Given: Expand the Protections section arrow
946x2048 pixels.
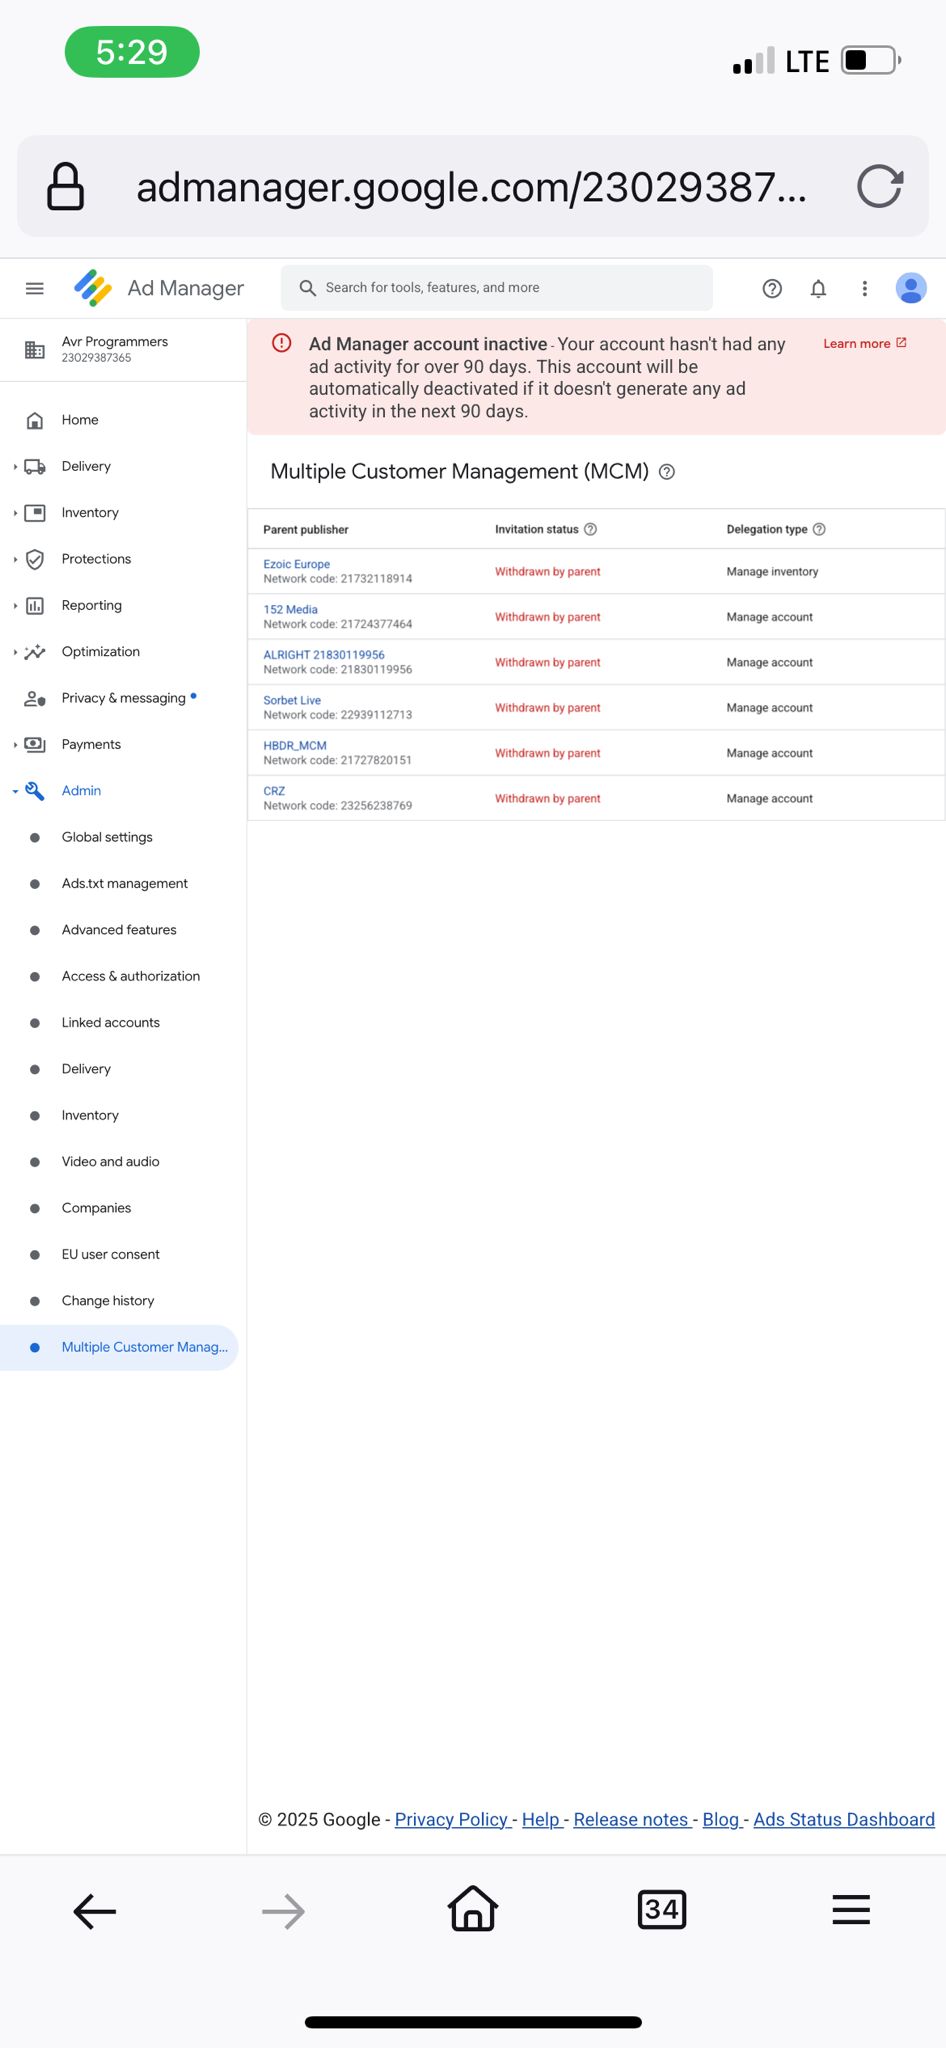Looking at the screenshot, I should 16,560.
